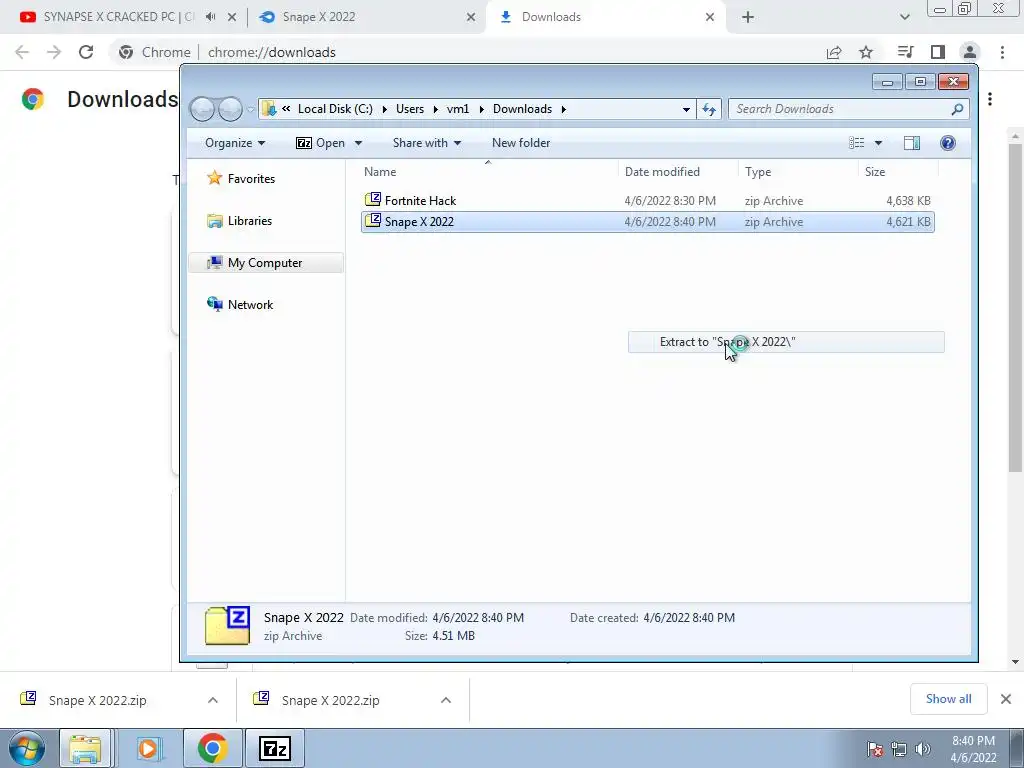Expand the Open button dropdown arrow
Viewport: 1024px width, 768px height.
358,143
